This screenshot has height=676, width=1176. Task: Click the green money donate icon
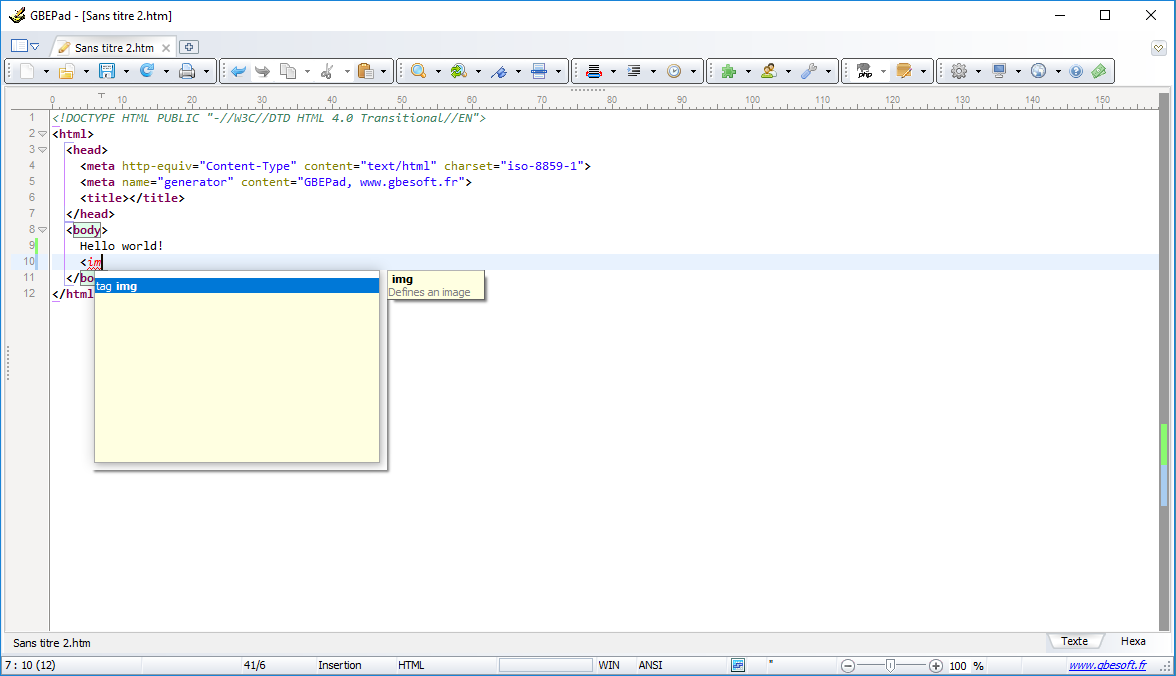tap(1099, 71)
